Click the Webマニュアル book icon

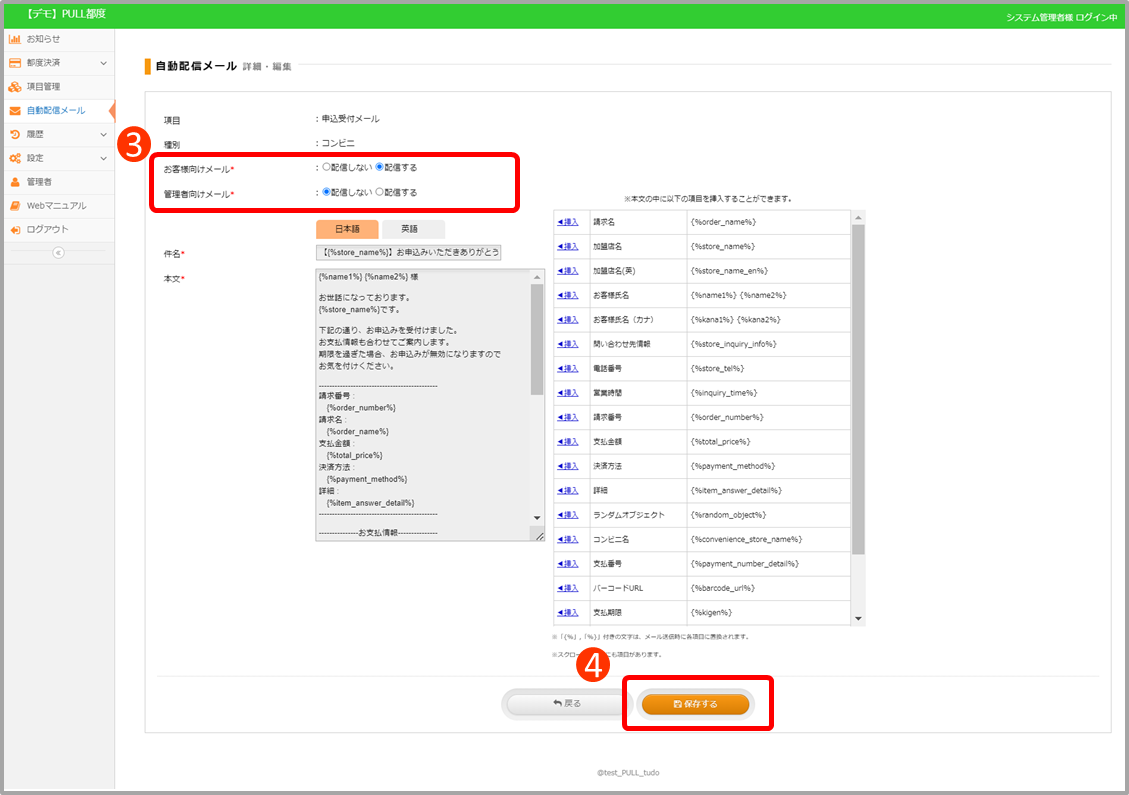(15, 206)
